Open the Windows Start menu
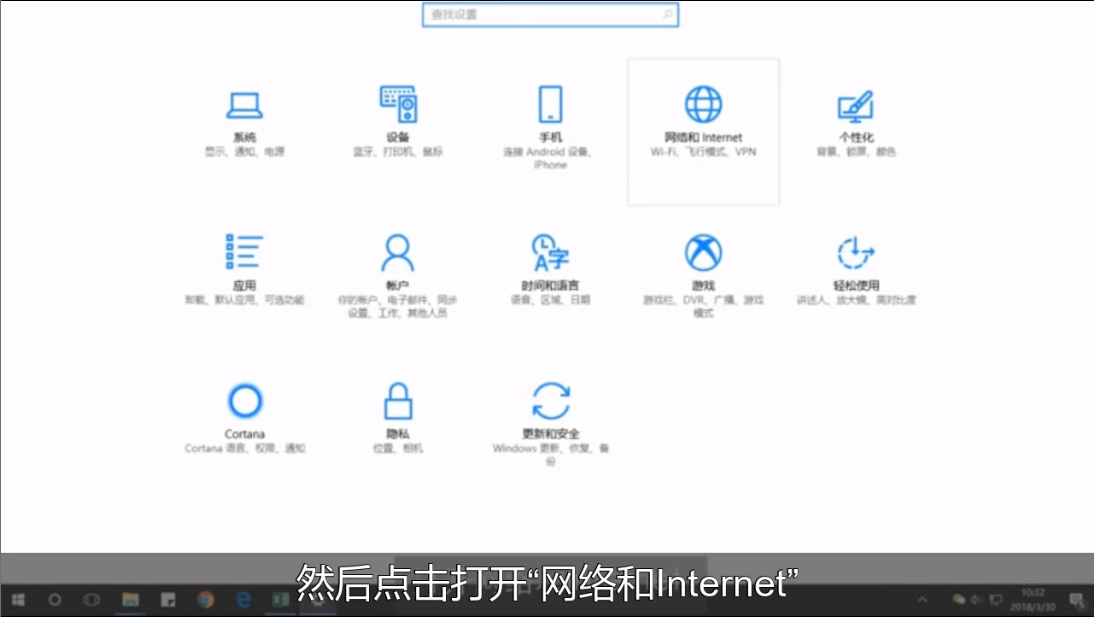Image resolution: width=1094 pixels, height=617 pixels. [18, 600]
